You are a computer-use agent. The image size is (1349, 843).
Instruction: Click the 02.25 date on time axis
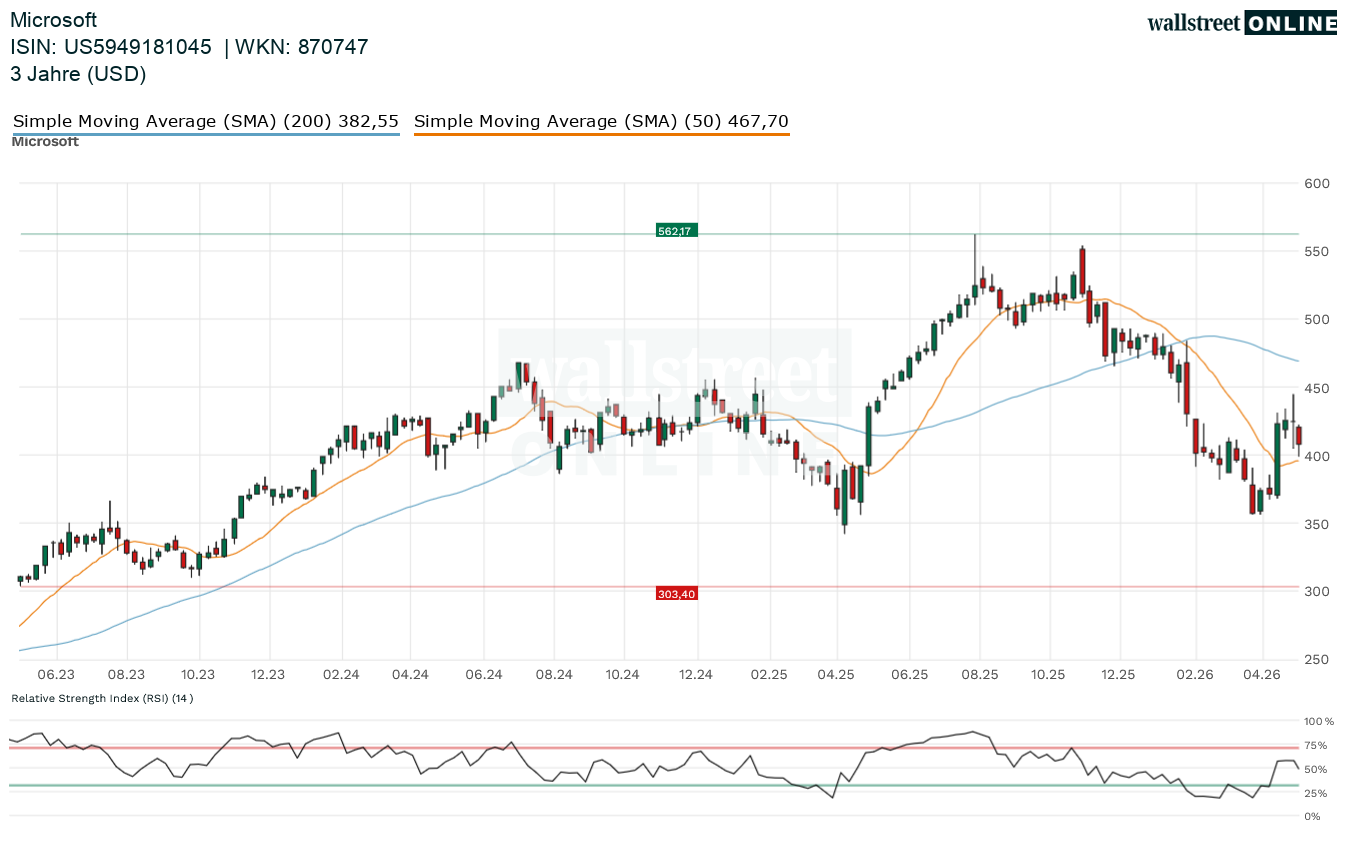pyautogui.click(x=769, y=675)
